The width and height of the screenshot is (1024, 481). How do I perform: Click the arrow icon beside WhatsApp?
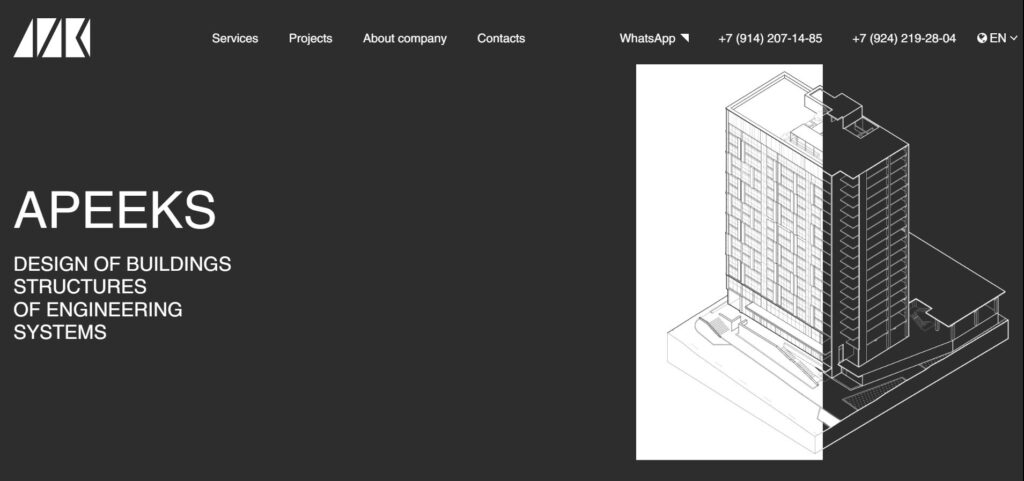(x=685, y=39)
